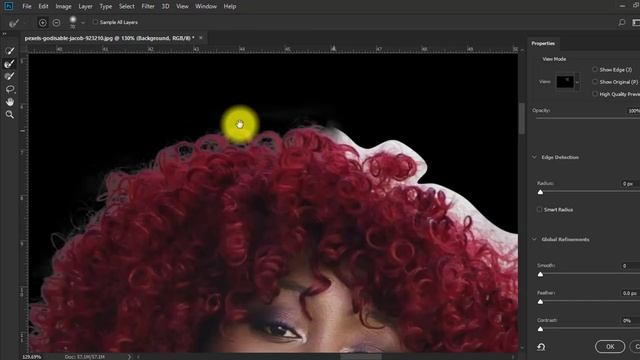Viewport: 640px width, 360px height.
Task: Close the document tab
Action: (200, 38)
